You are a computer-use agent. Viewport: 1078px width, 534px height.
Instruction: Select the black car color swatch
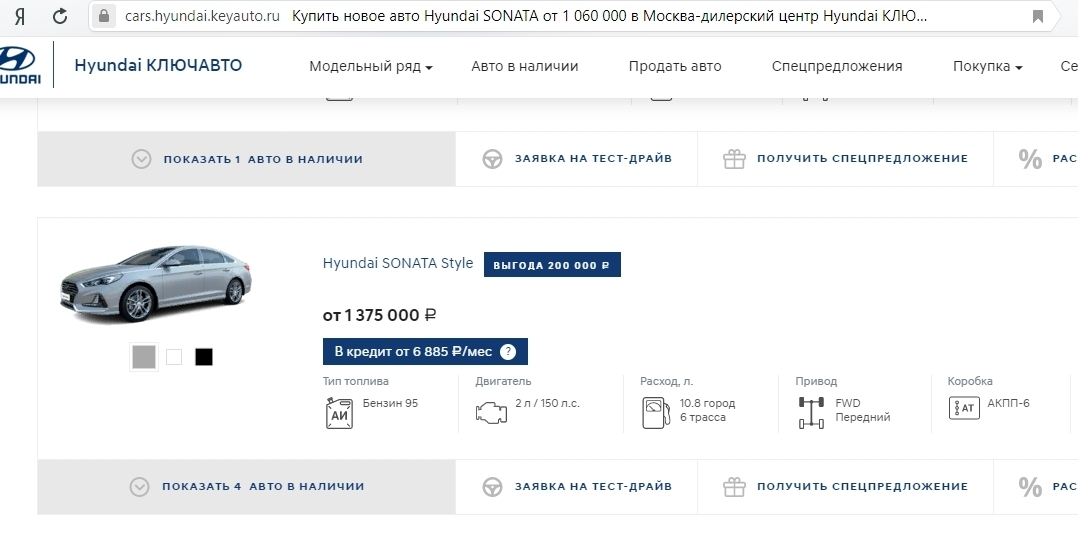[204, 357]
